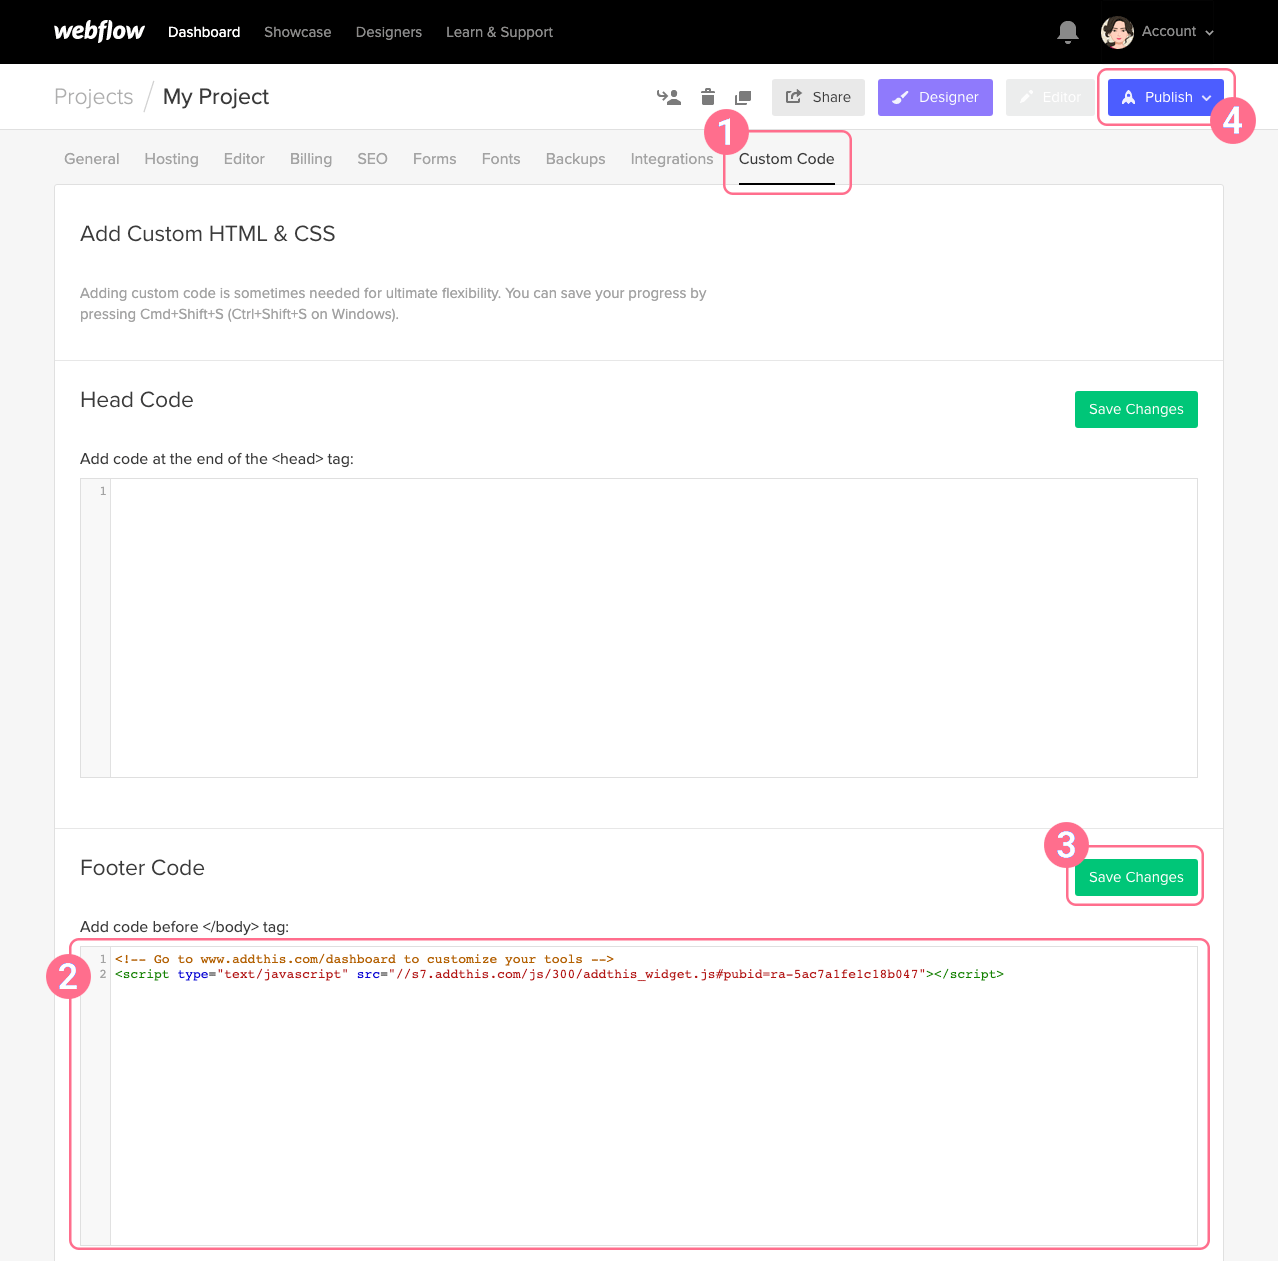This screenshot has height=1261, width=1278.
Task: Open Designers in top navigation
Action: (x=389, y=32)
